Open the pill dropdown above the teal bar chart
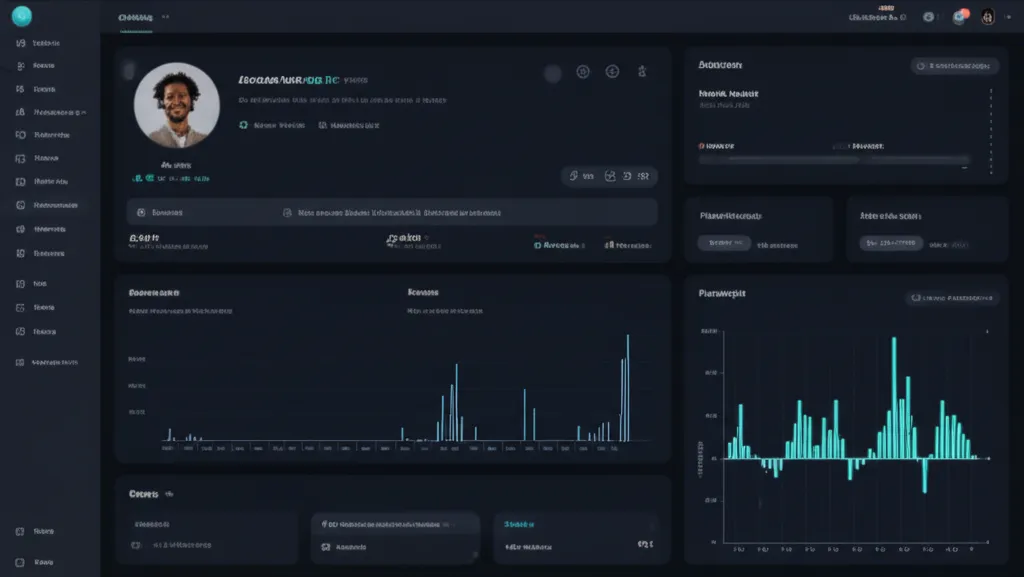 tap(952, 298)
